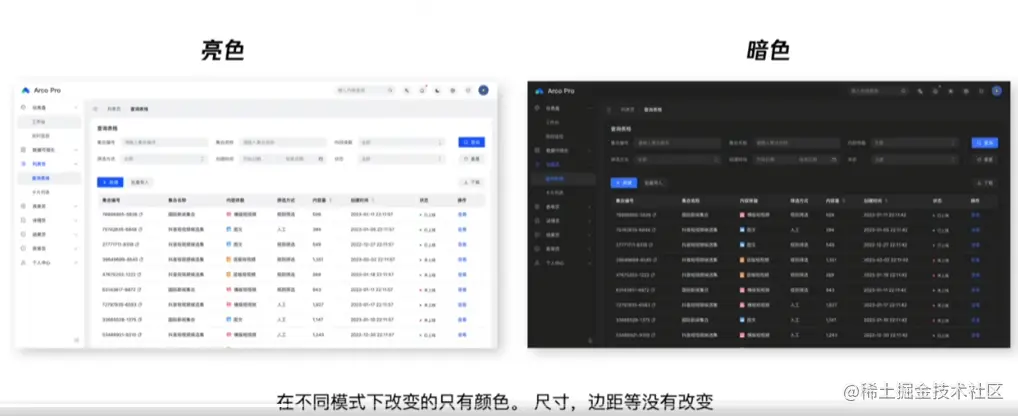Expand 个人中心 chevron in dark sidebar
This screenshot has width=1018, height=416.
coord(590,263)
